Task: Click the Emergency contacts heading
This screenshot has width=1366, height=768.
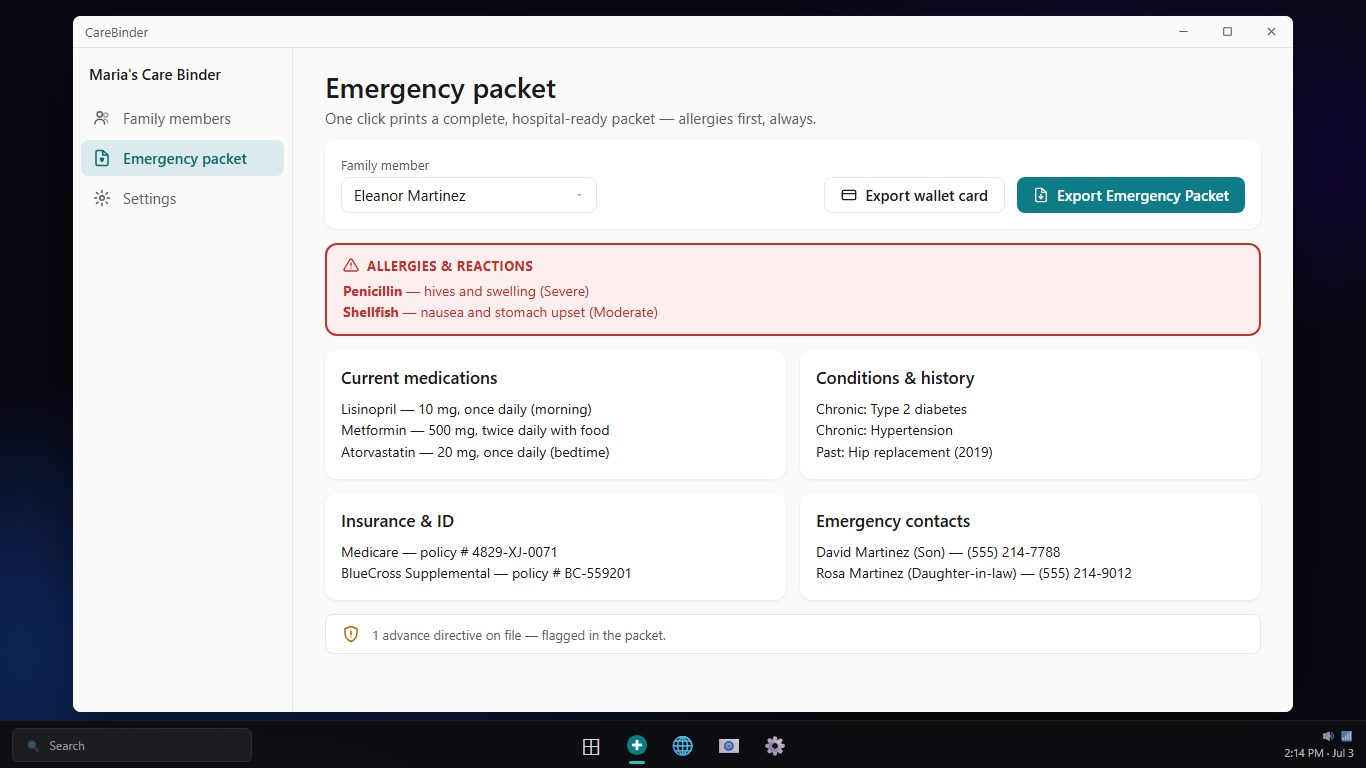Action: coord(893,521)
